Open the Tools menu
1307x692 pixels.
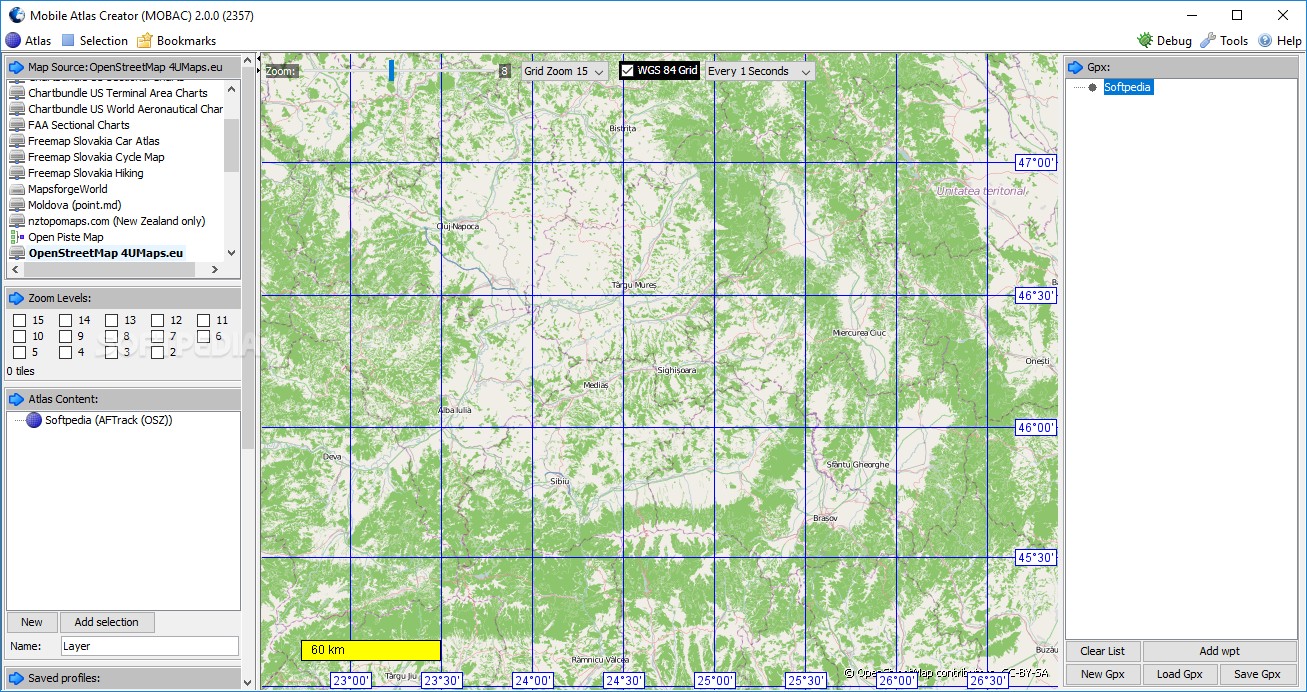click(1224, 41)
